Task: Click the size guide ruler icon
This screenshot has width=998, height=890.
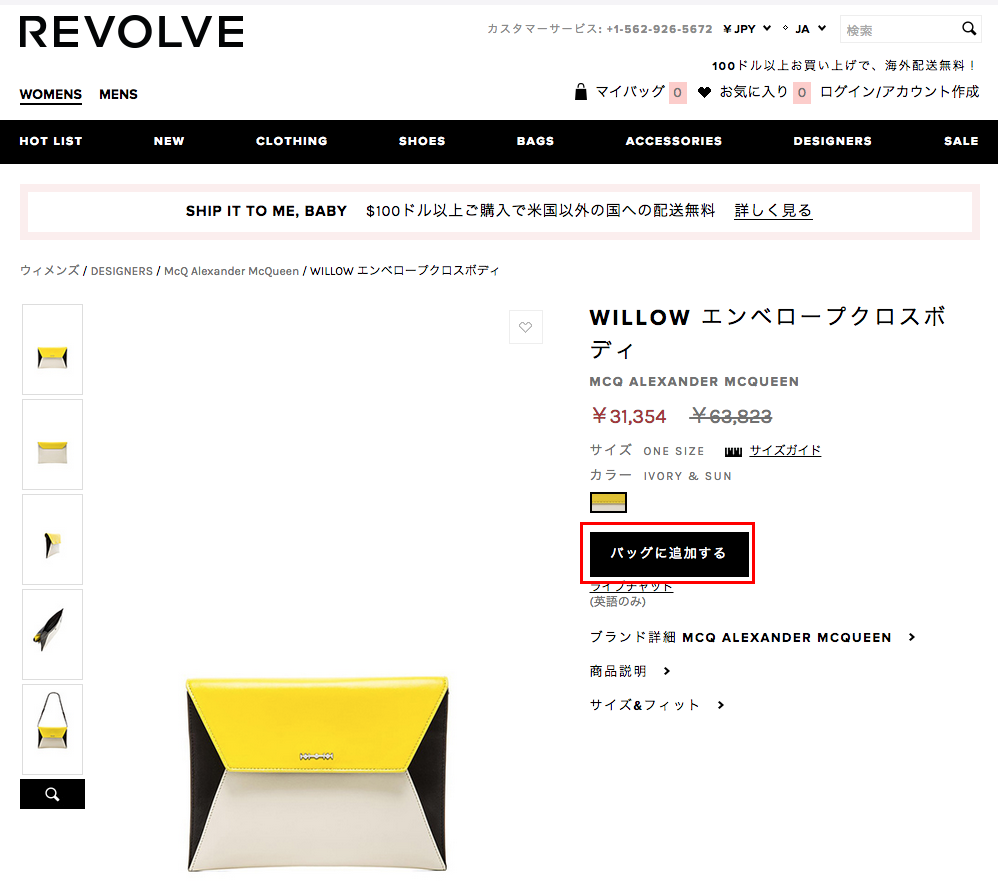Action: 733,451
